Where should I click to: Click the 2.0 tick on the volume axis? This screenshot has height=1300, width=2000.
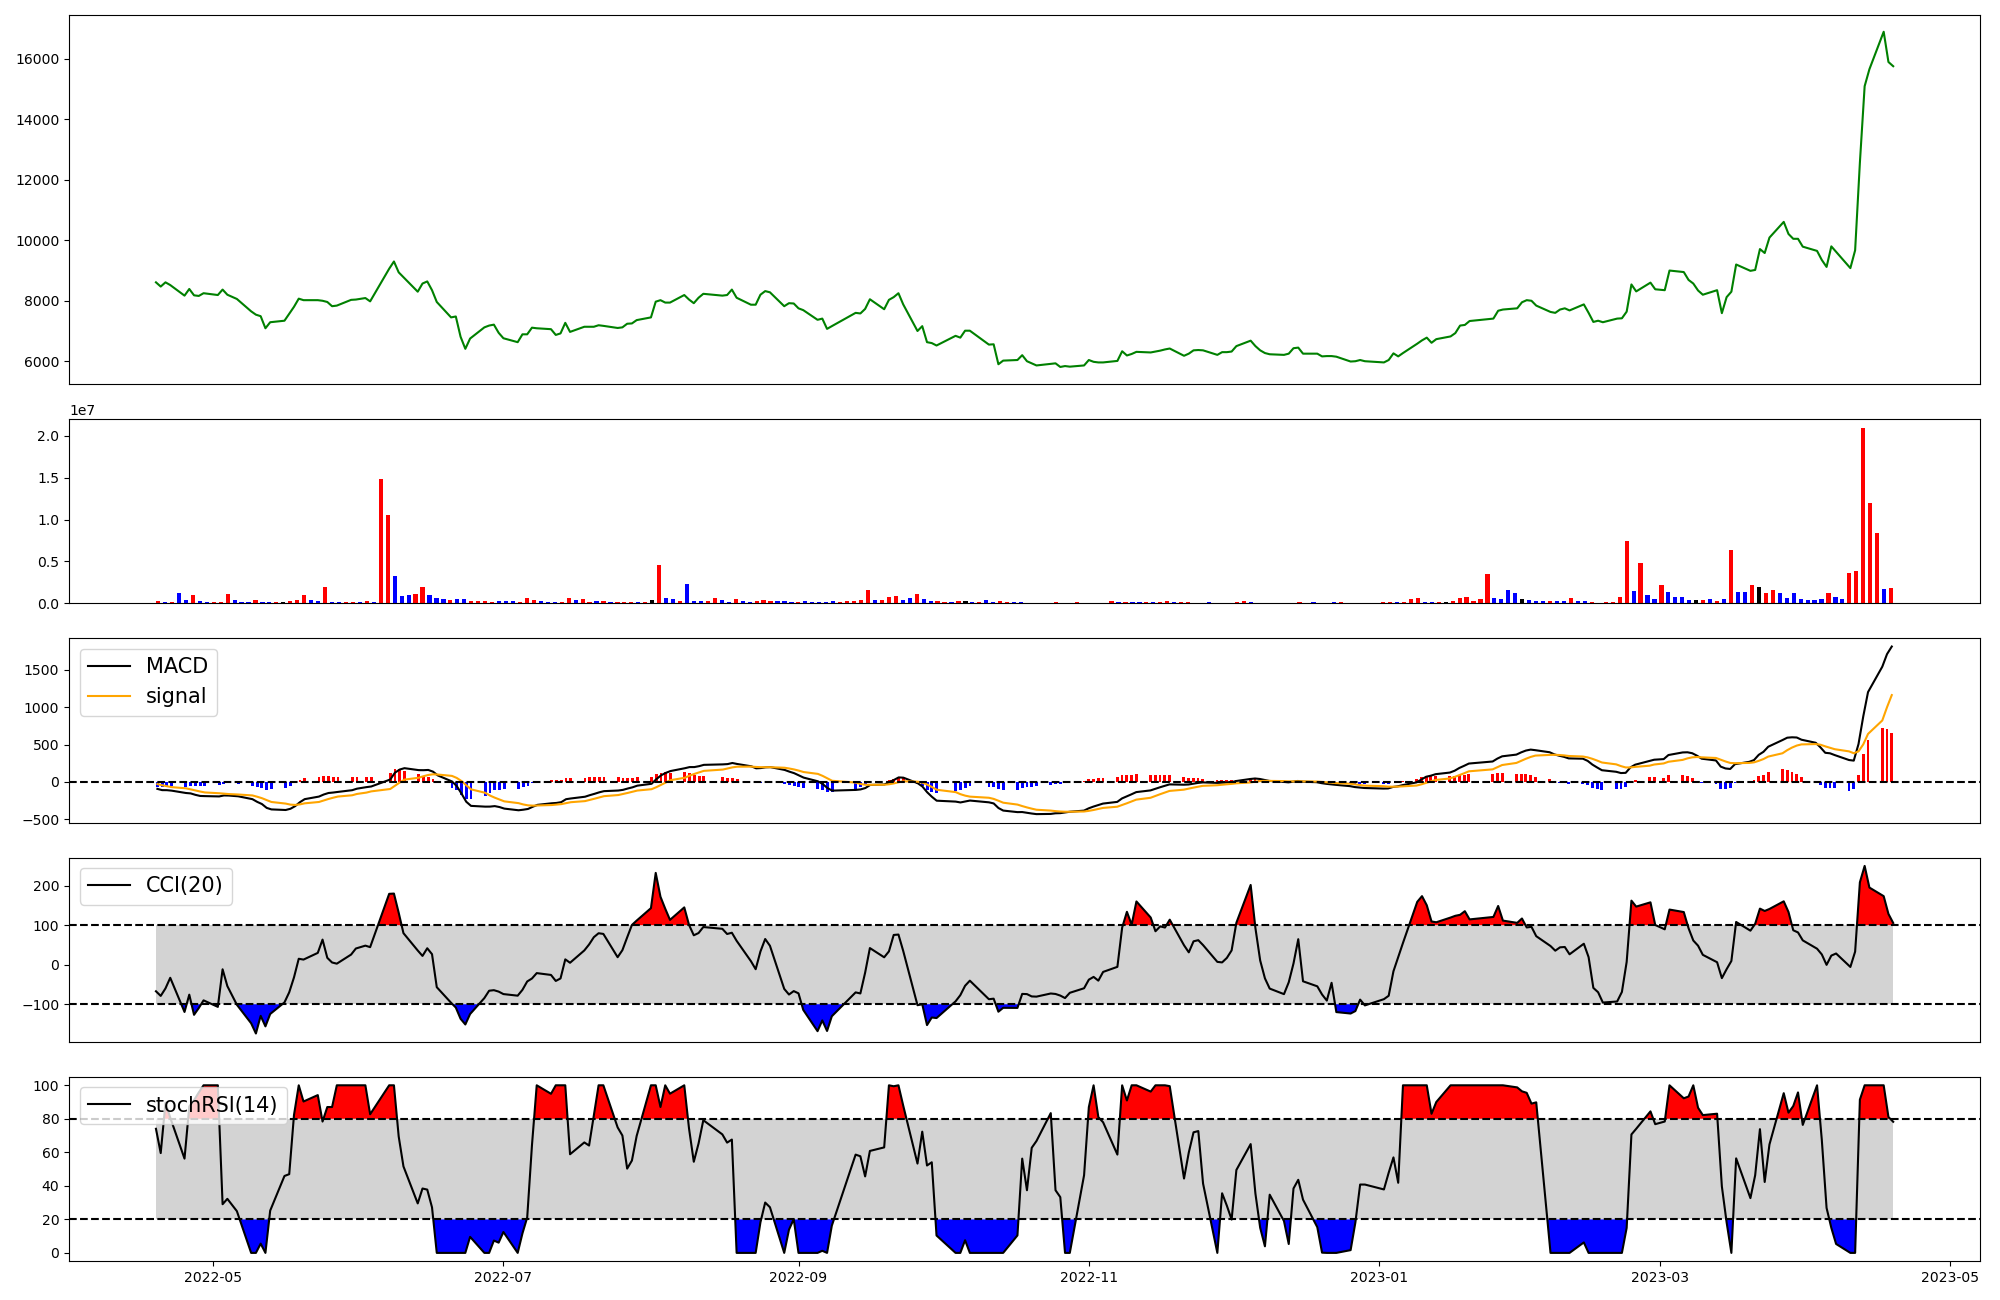(x=47, y=436)
